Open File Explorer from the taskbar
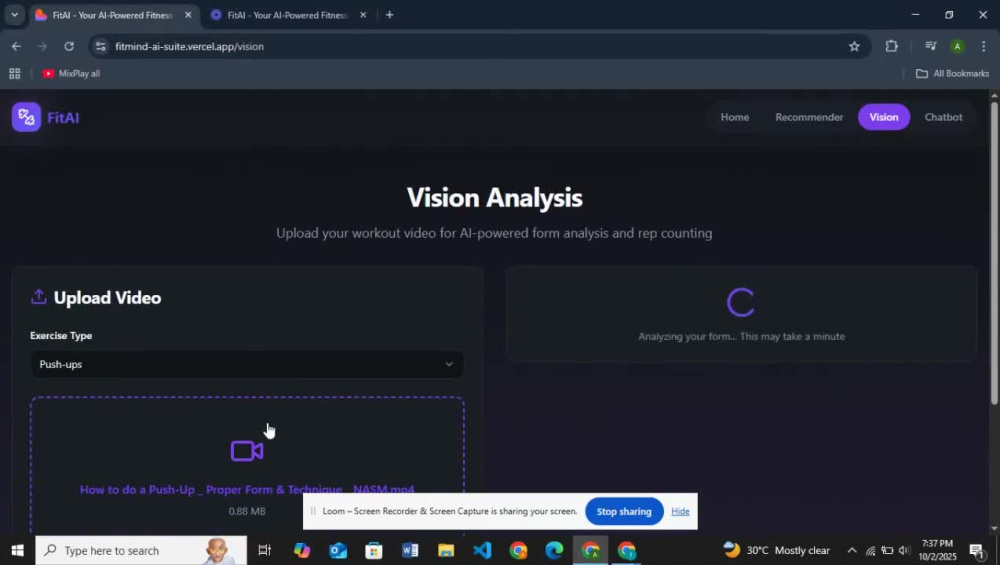Image resolution: width=1000 pixels, height=565 pixels. [x=446, y=550]
